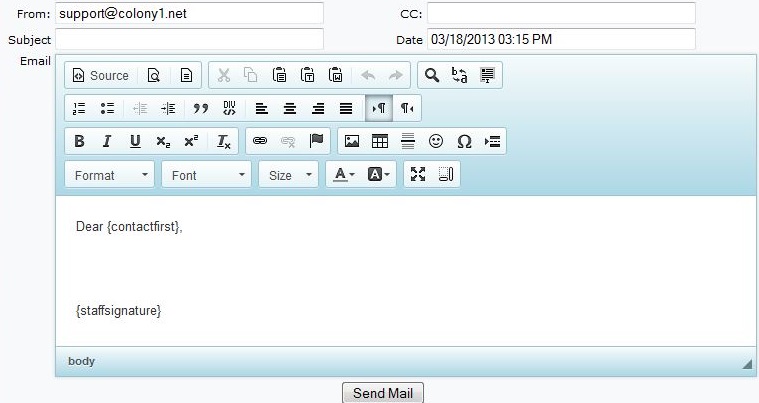Click into the Subject input field
The width and height of the screenshot is (759, 403).
(189, 39)
